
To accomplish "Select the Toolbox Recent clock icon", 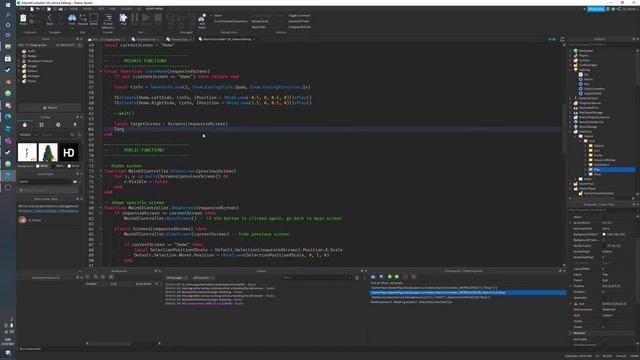I will point(58,124).
